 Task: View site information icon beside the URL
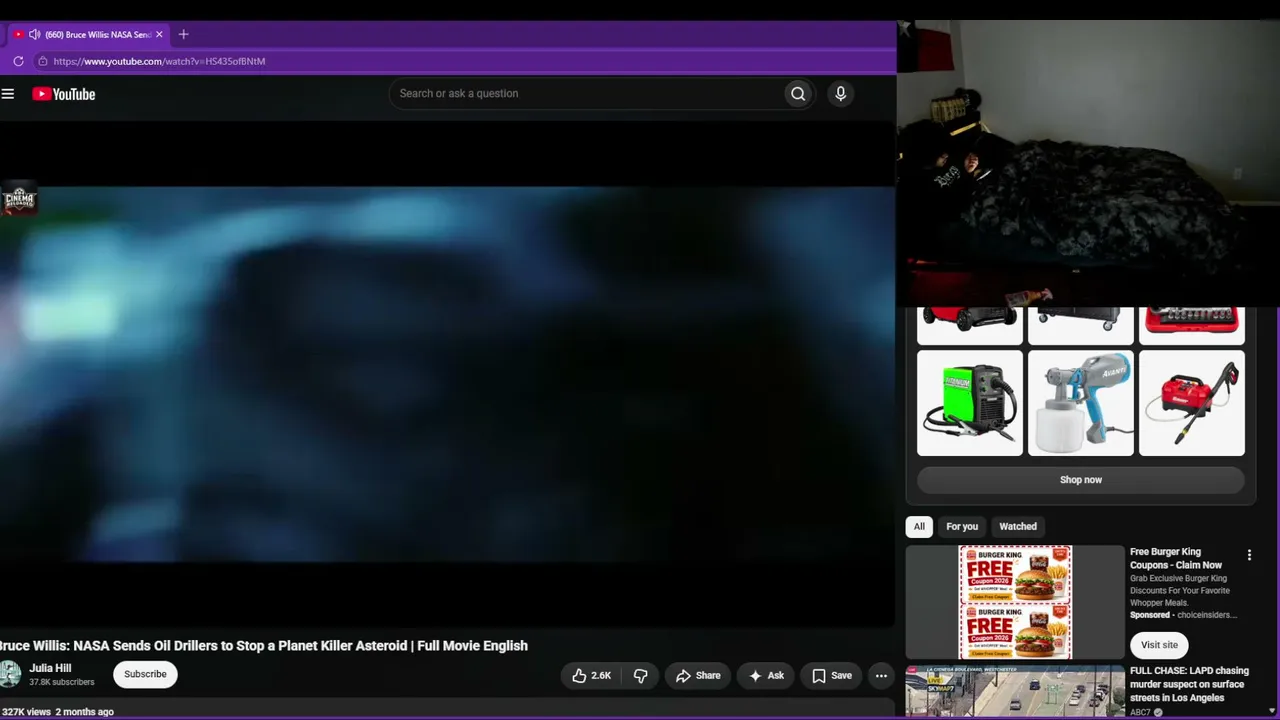pyautogui.click(x=42, y=61)
